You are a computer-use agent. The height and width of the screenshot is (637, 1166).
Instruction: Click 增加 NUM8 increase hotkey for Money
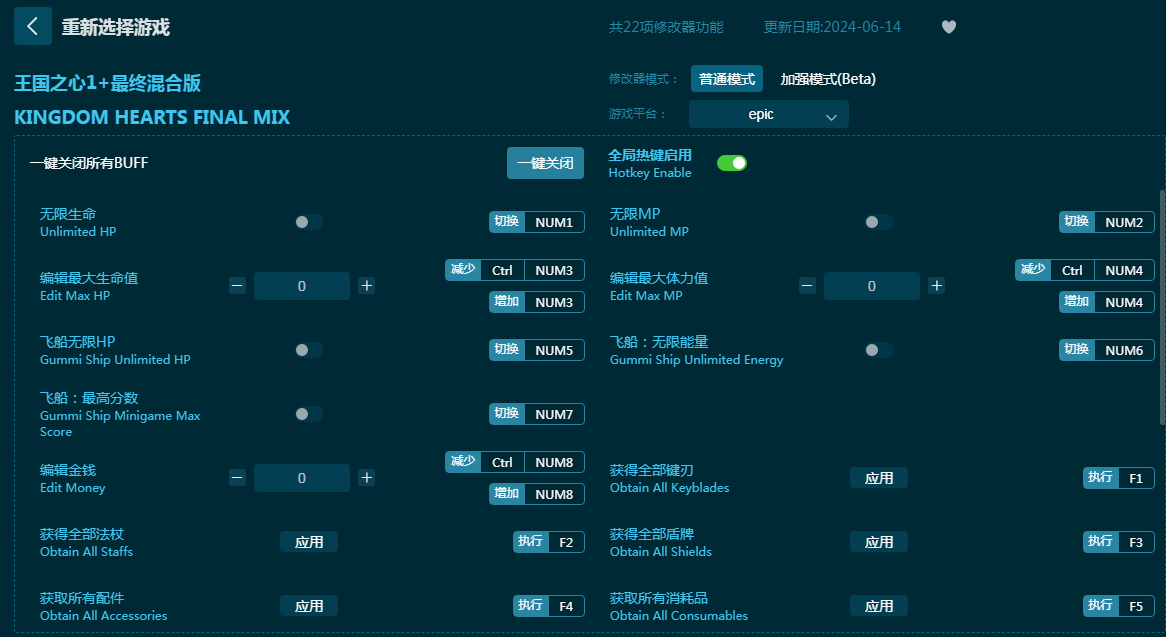pyautogui.click(x=537, y=494)
